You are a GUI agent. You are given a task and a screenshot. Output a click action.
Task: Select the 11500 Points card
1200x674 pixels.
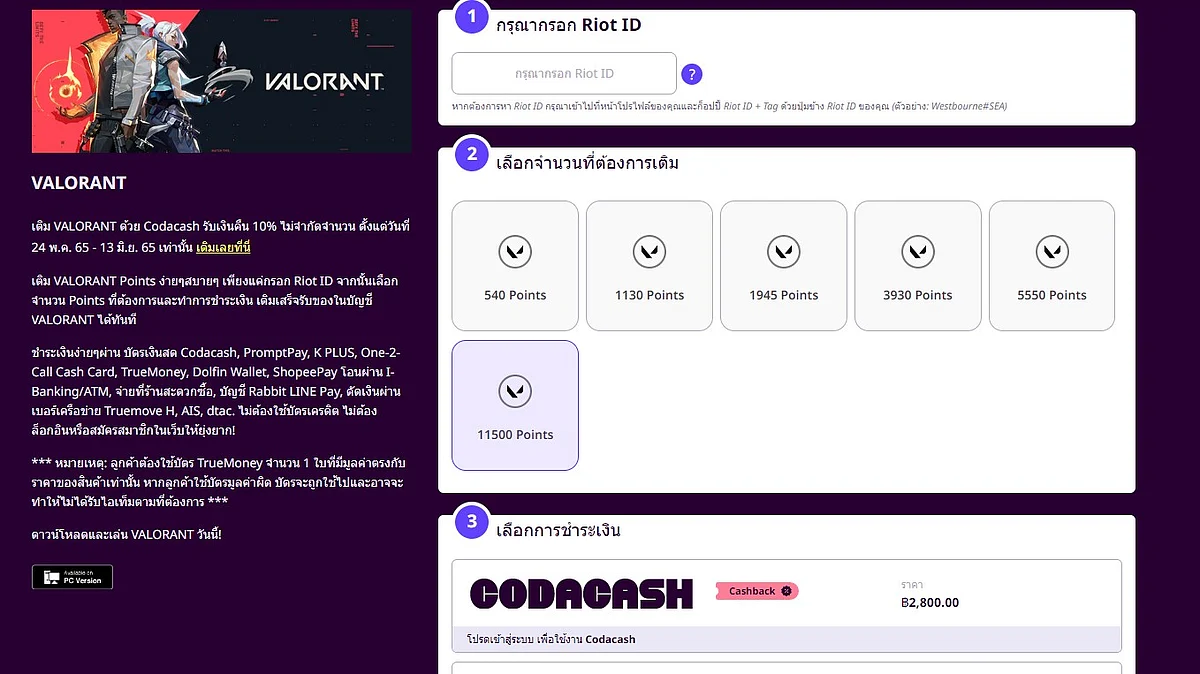tap(515, 405)
